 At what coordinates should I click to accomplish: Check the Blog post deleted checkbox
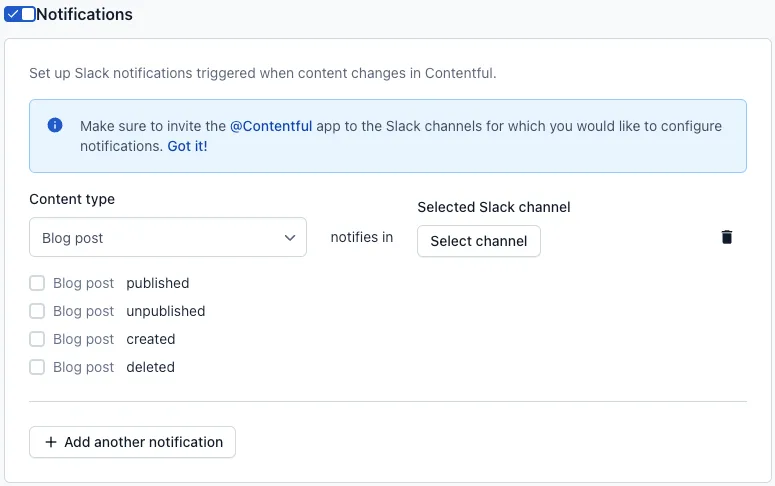point(37,367)
